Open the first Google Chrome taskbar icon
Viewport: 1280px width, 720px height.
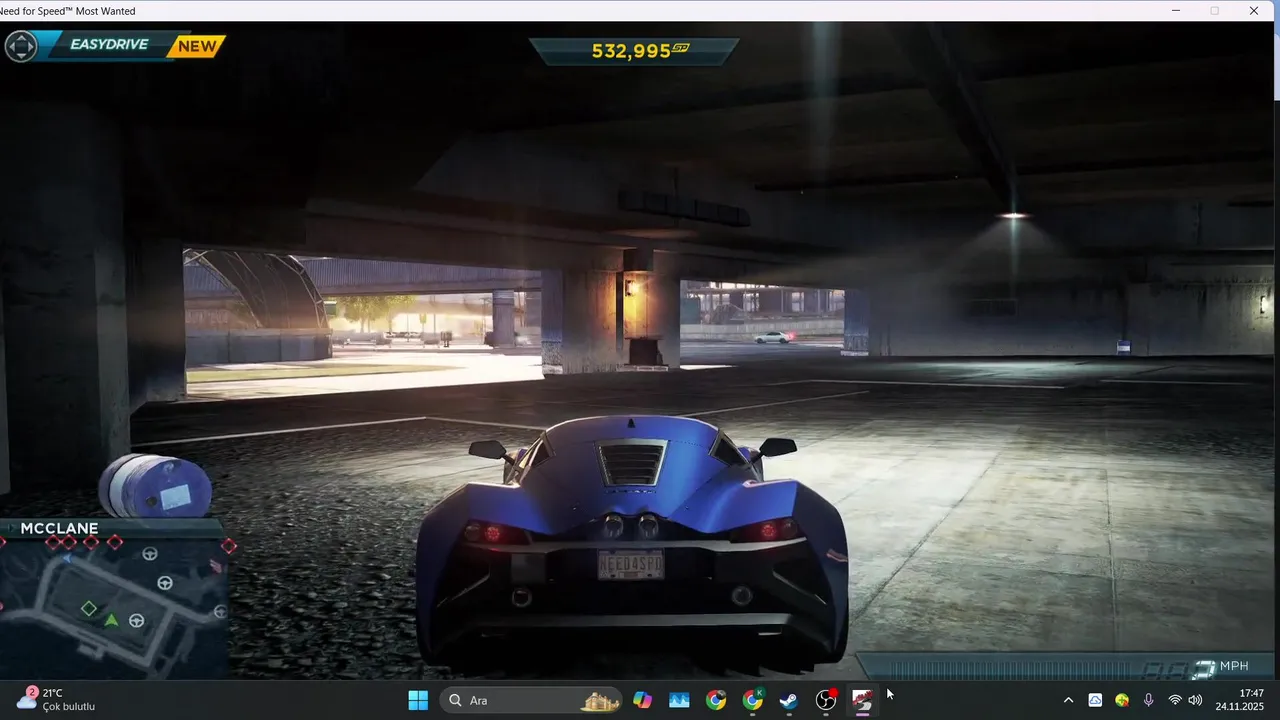point(716,700)
